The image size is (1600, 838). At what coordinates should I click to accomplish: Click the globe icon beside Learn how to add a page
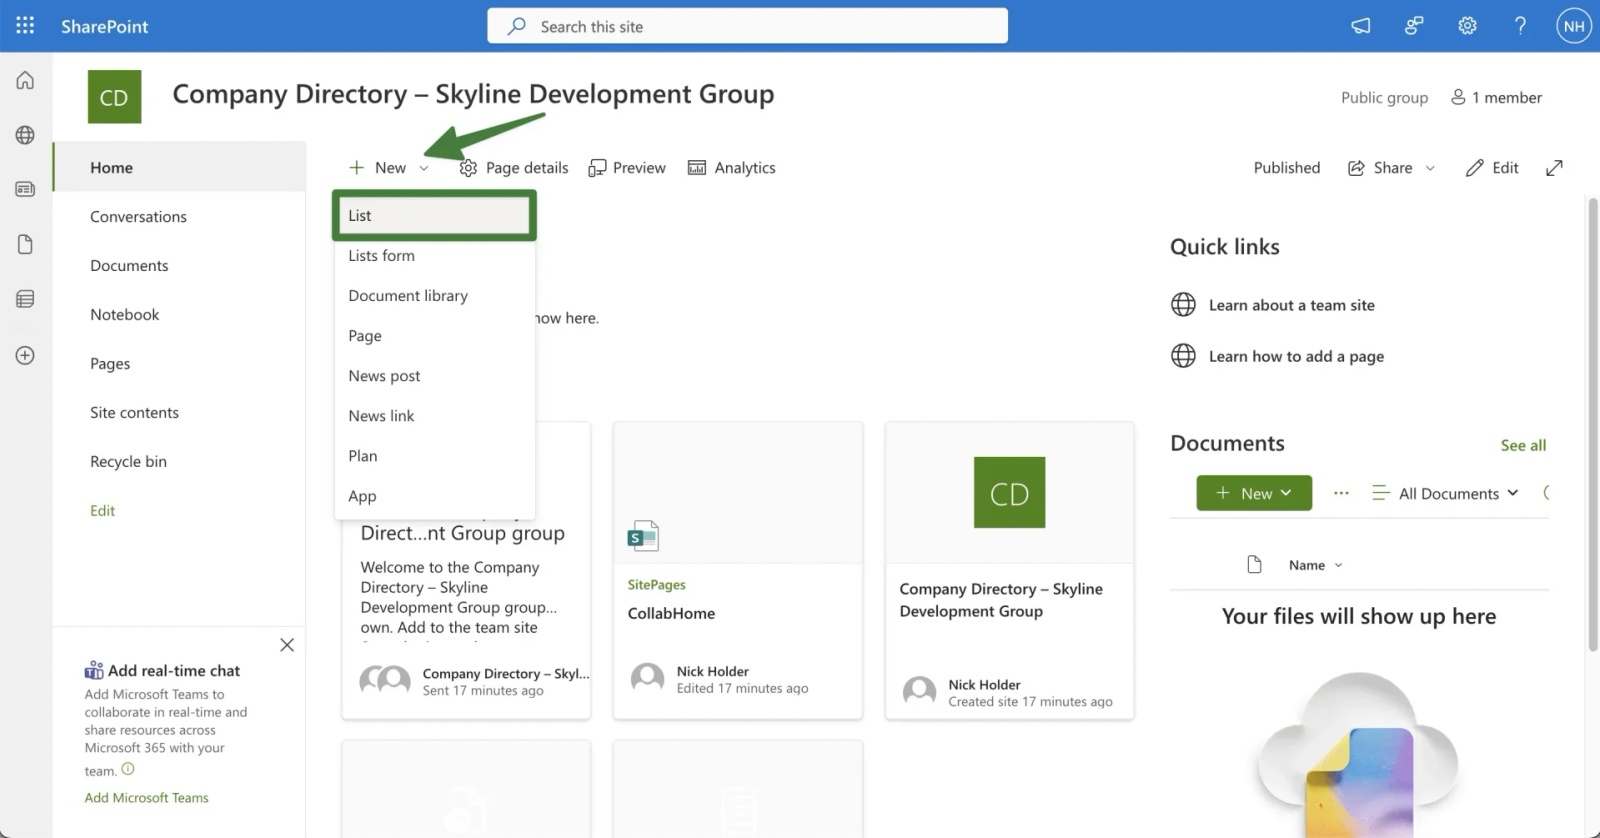click(x=1183, y=356)
